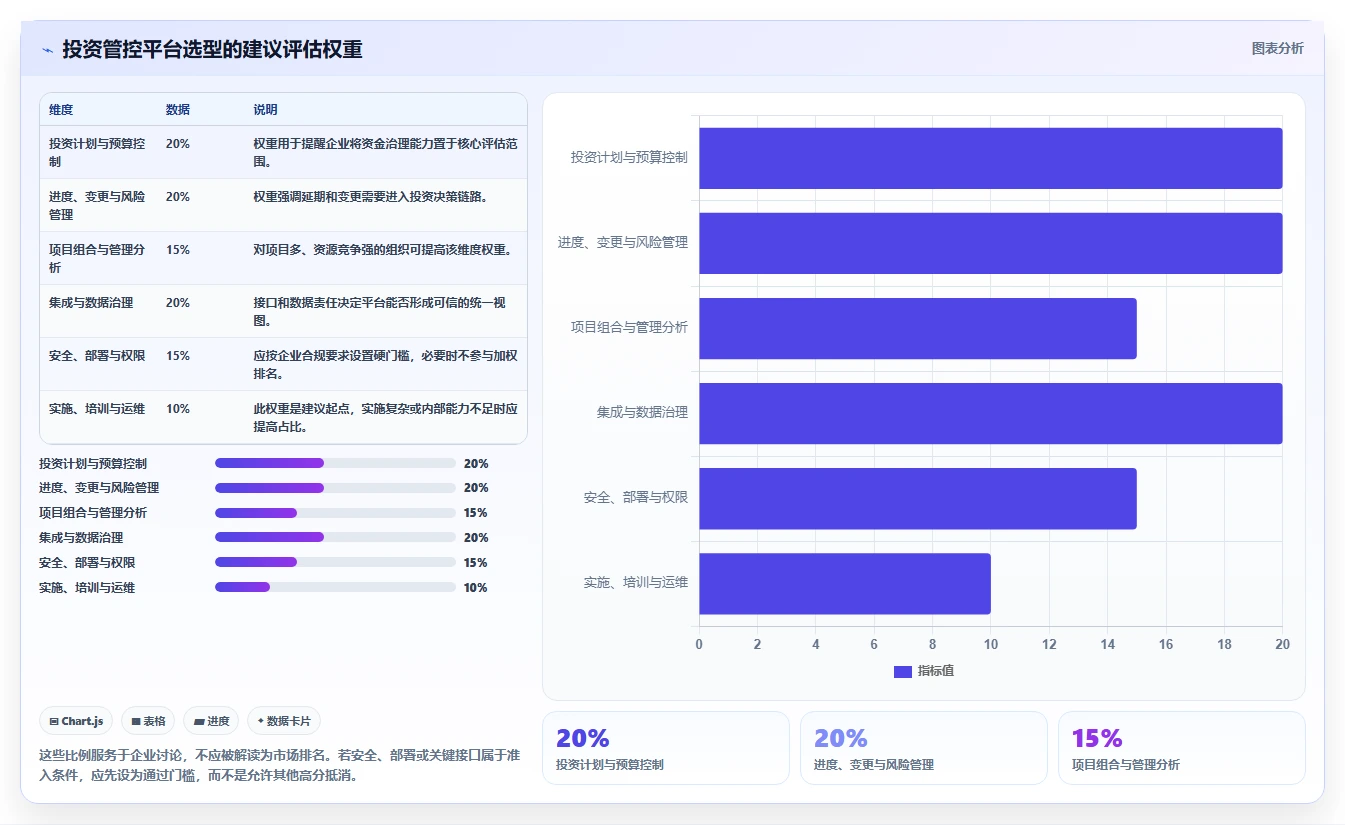Open the 20% 进度、变更与风险管理 data card
Image resolution: width=1345 pixels, height=825 pixels.
(x=923, y=748)
